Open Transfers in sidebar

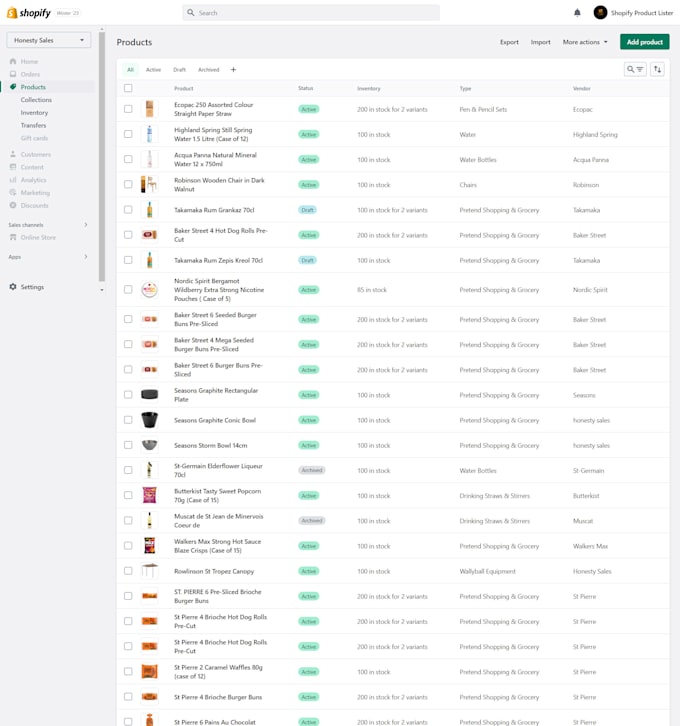(33, 125)
